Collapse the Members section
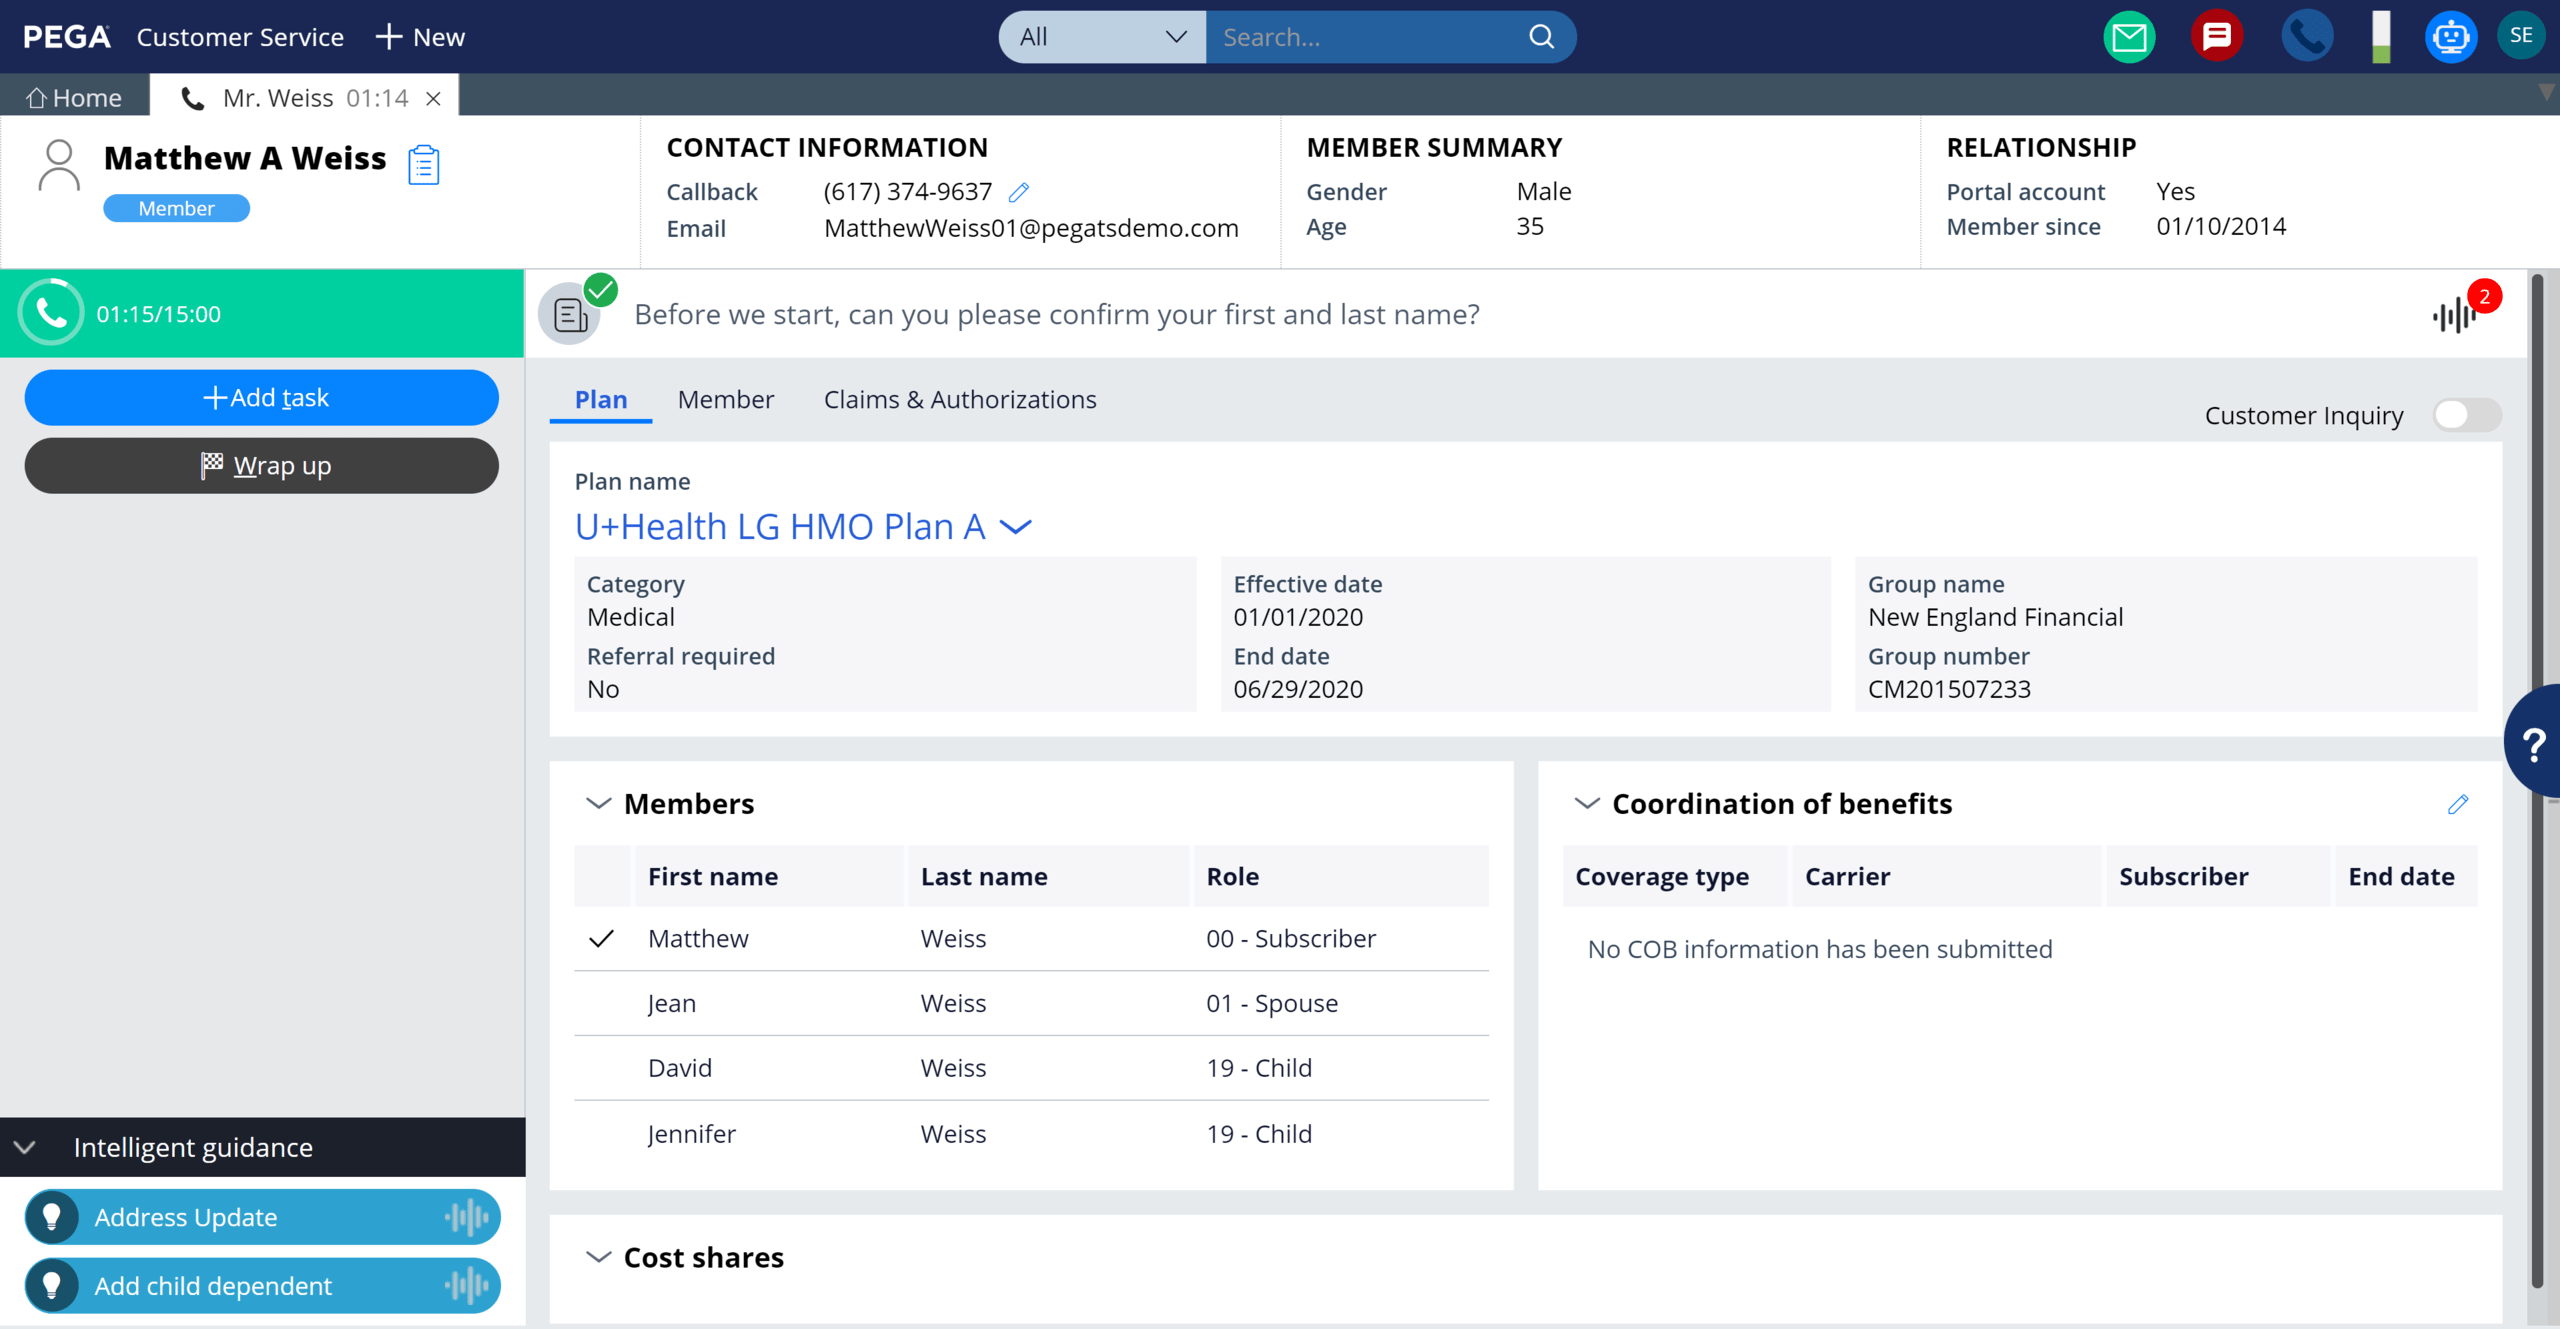The height and width of the screenshot is (1329, 2560). pos(598,804)
